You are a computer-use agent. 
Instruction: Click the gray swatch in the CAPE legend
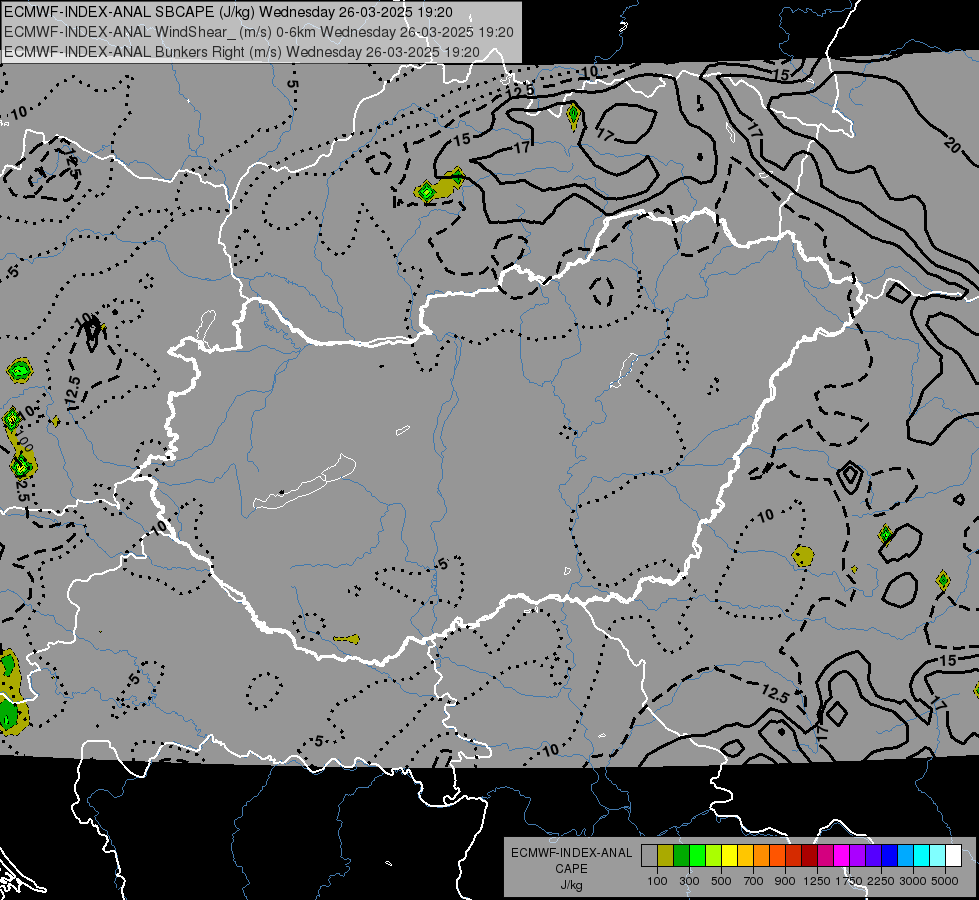[649, 856]
